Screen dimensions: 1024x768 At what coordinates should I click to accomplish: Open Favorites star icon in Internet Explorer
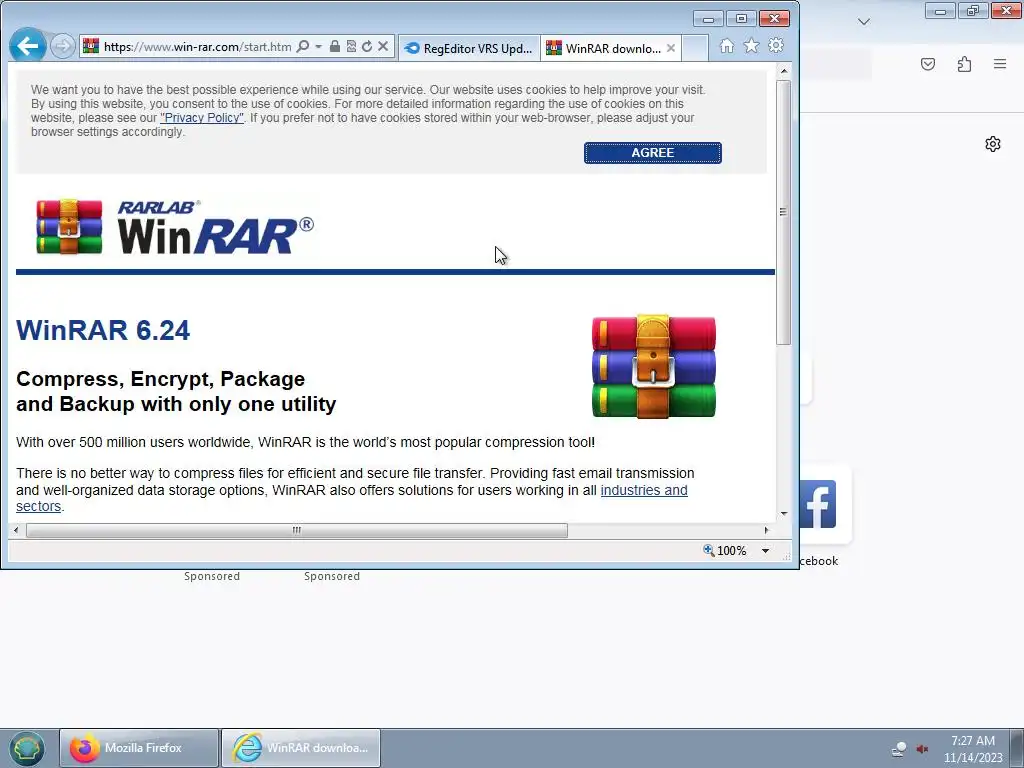click(752, 46)
